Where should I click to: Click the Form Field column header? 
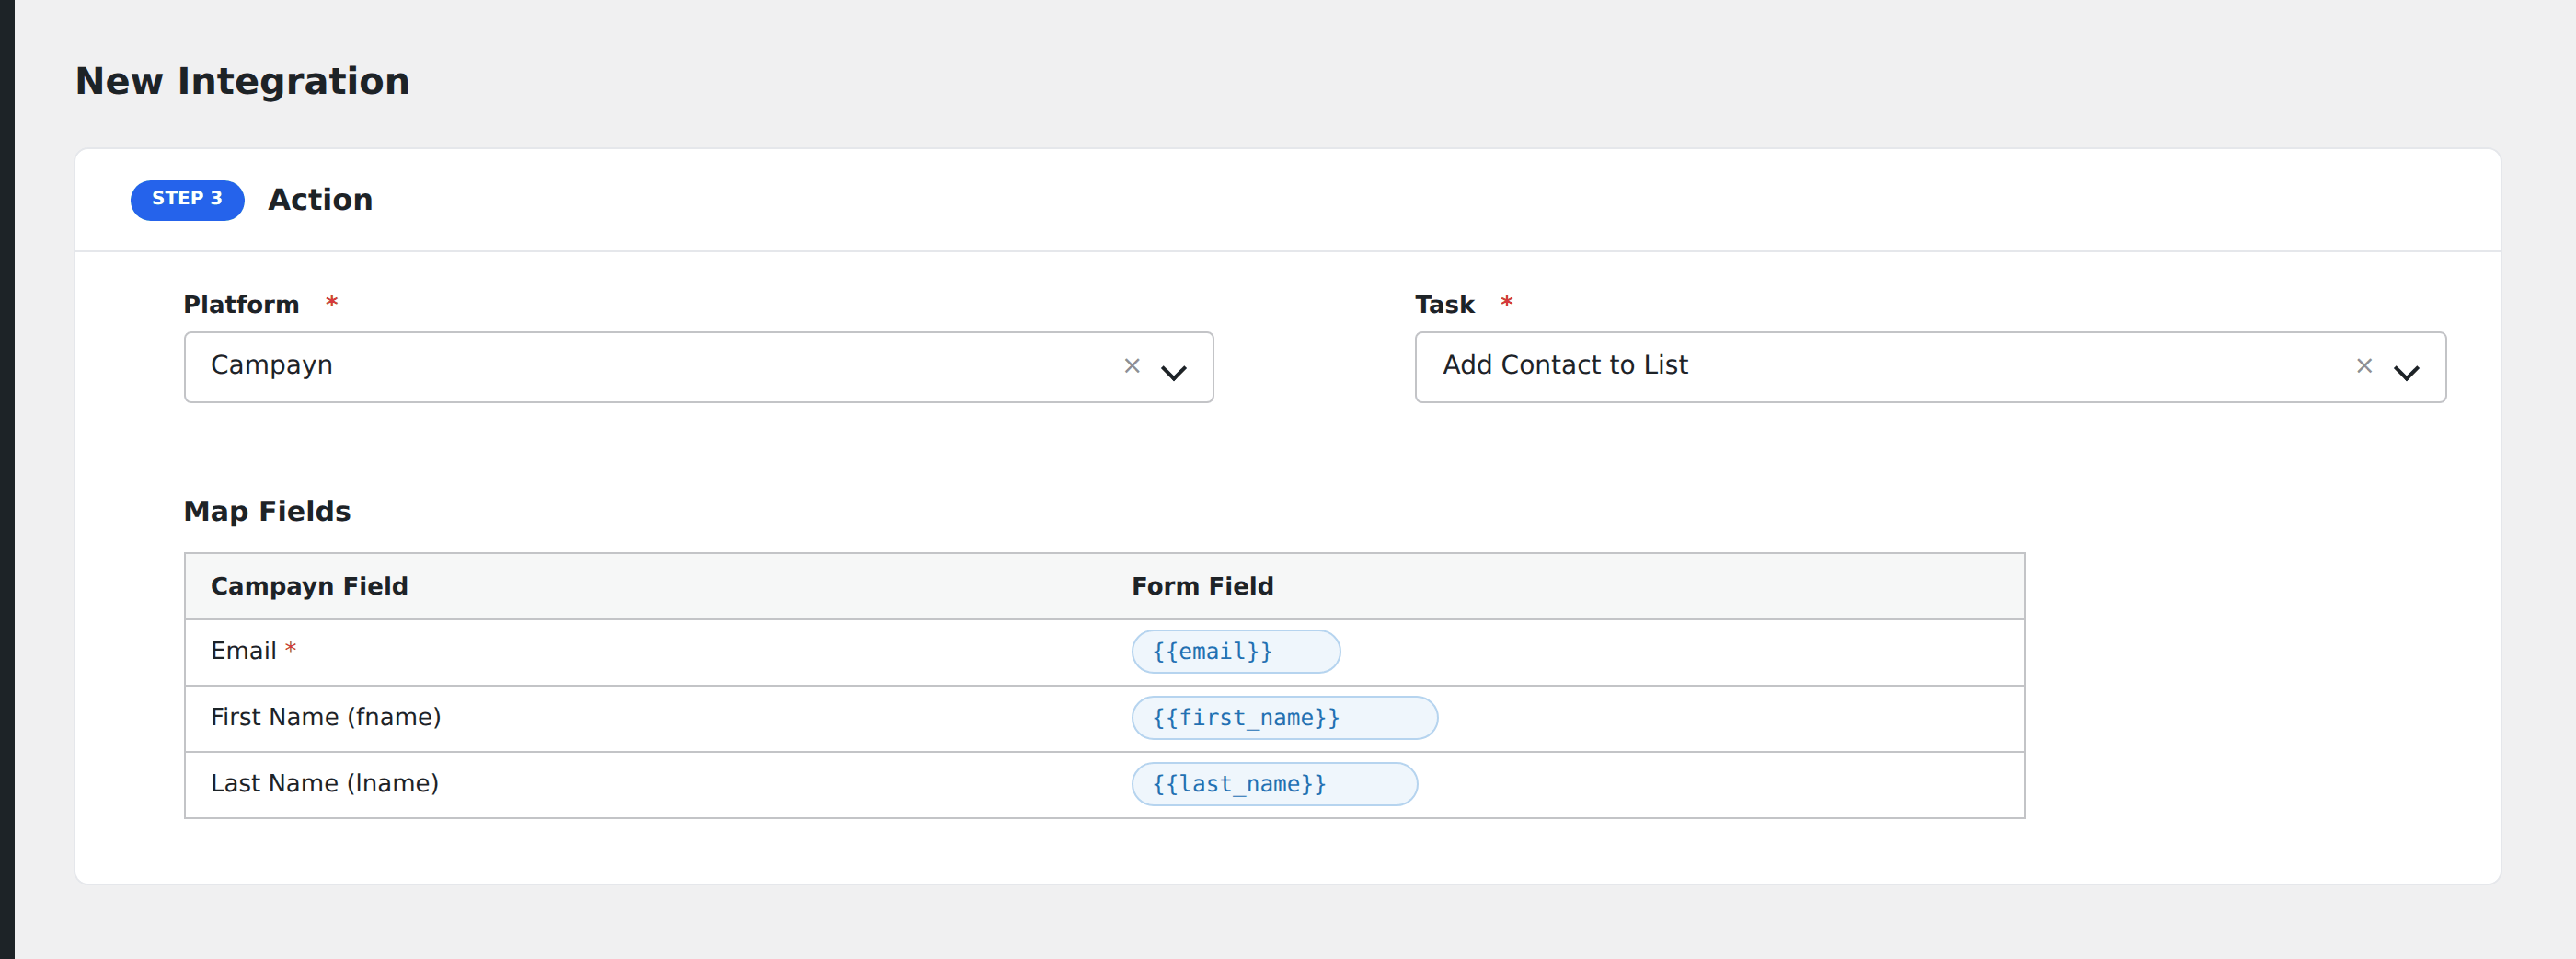1203,586
